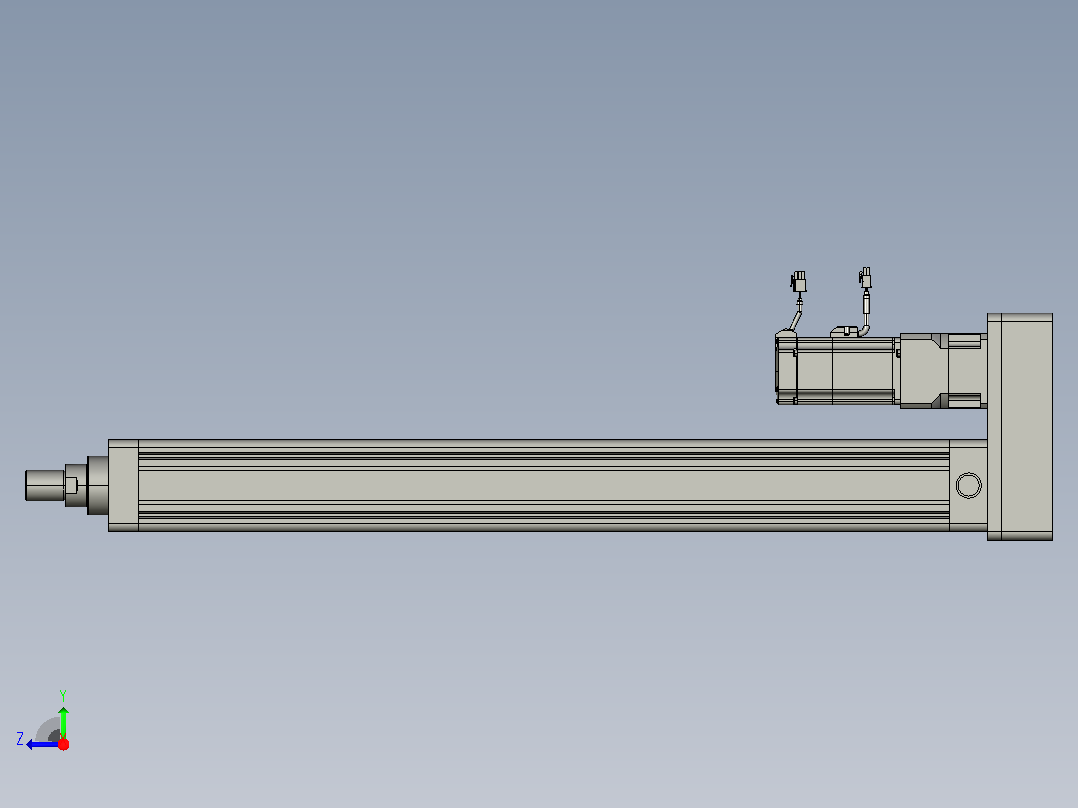Screen dimensions: 1078x808
Task: Click the blue Z axis arrow
Action: coord(43,744)
